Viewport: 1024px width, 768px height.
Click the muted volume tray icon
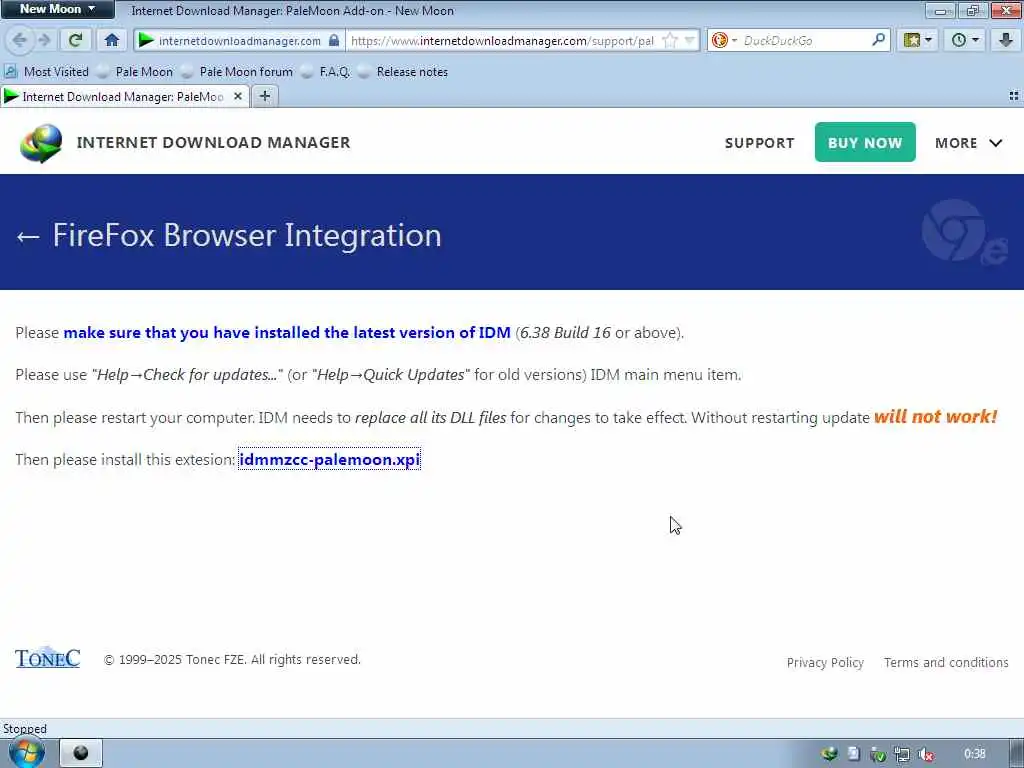click(925, 755)
